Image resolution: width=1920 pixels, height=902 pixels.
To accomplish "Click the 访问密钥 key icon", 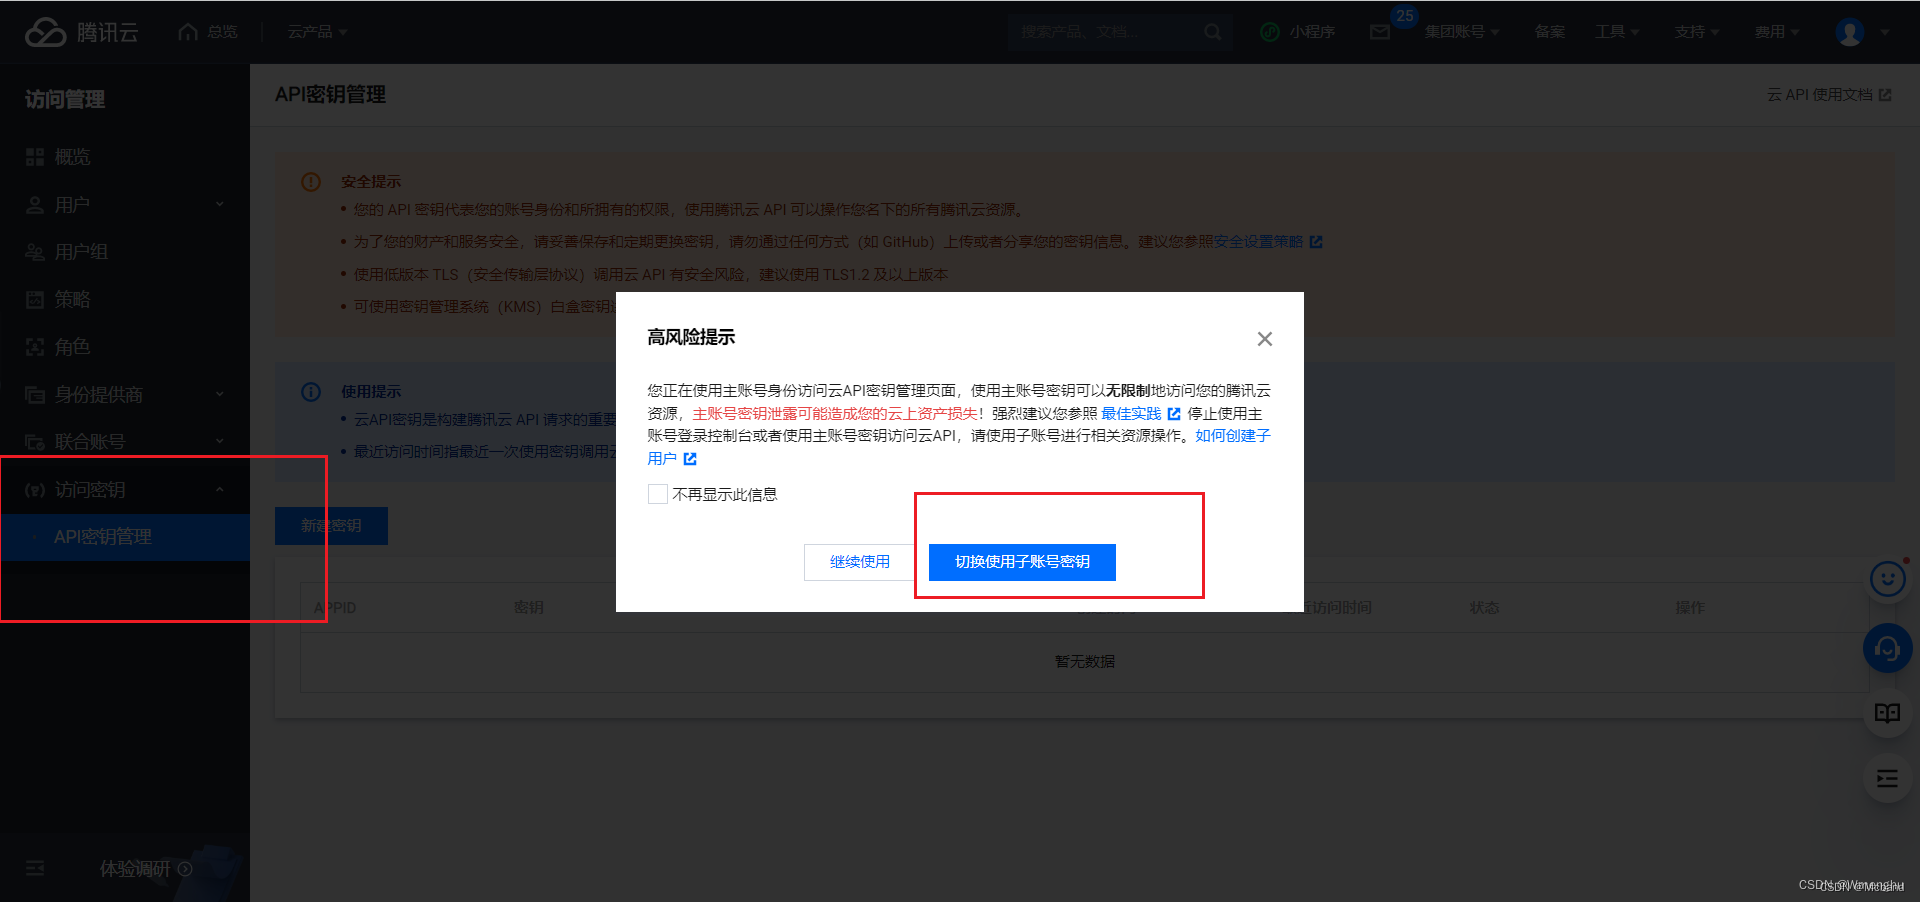I will (x=35, y=490).
